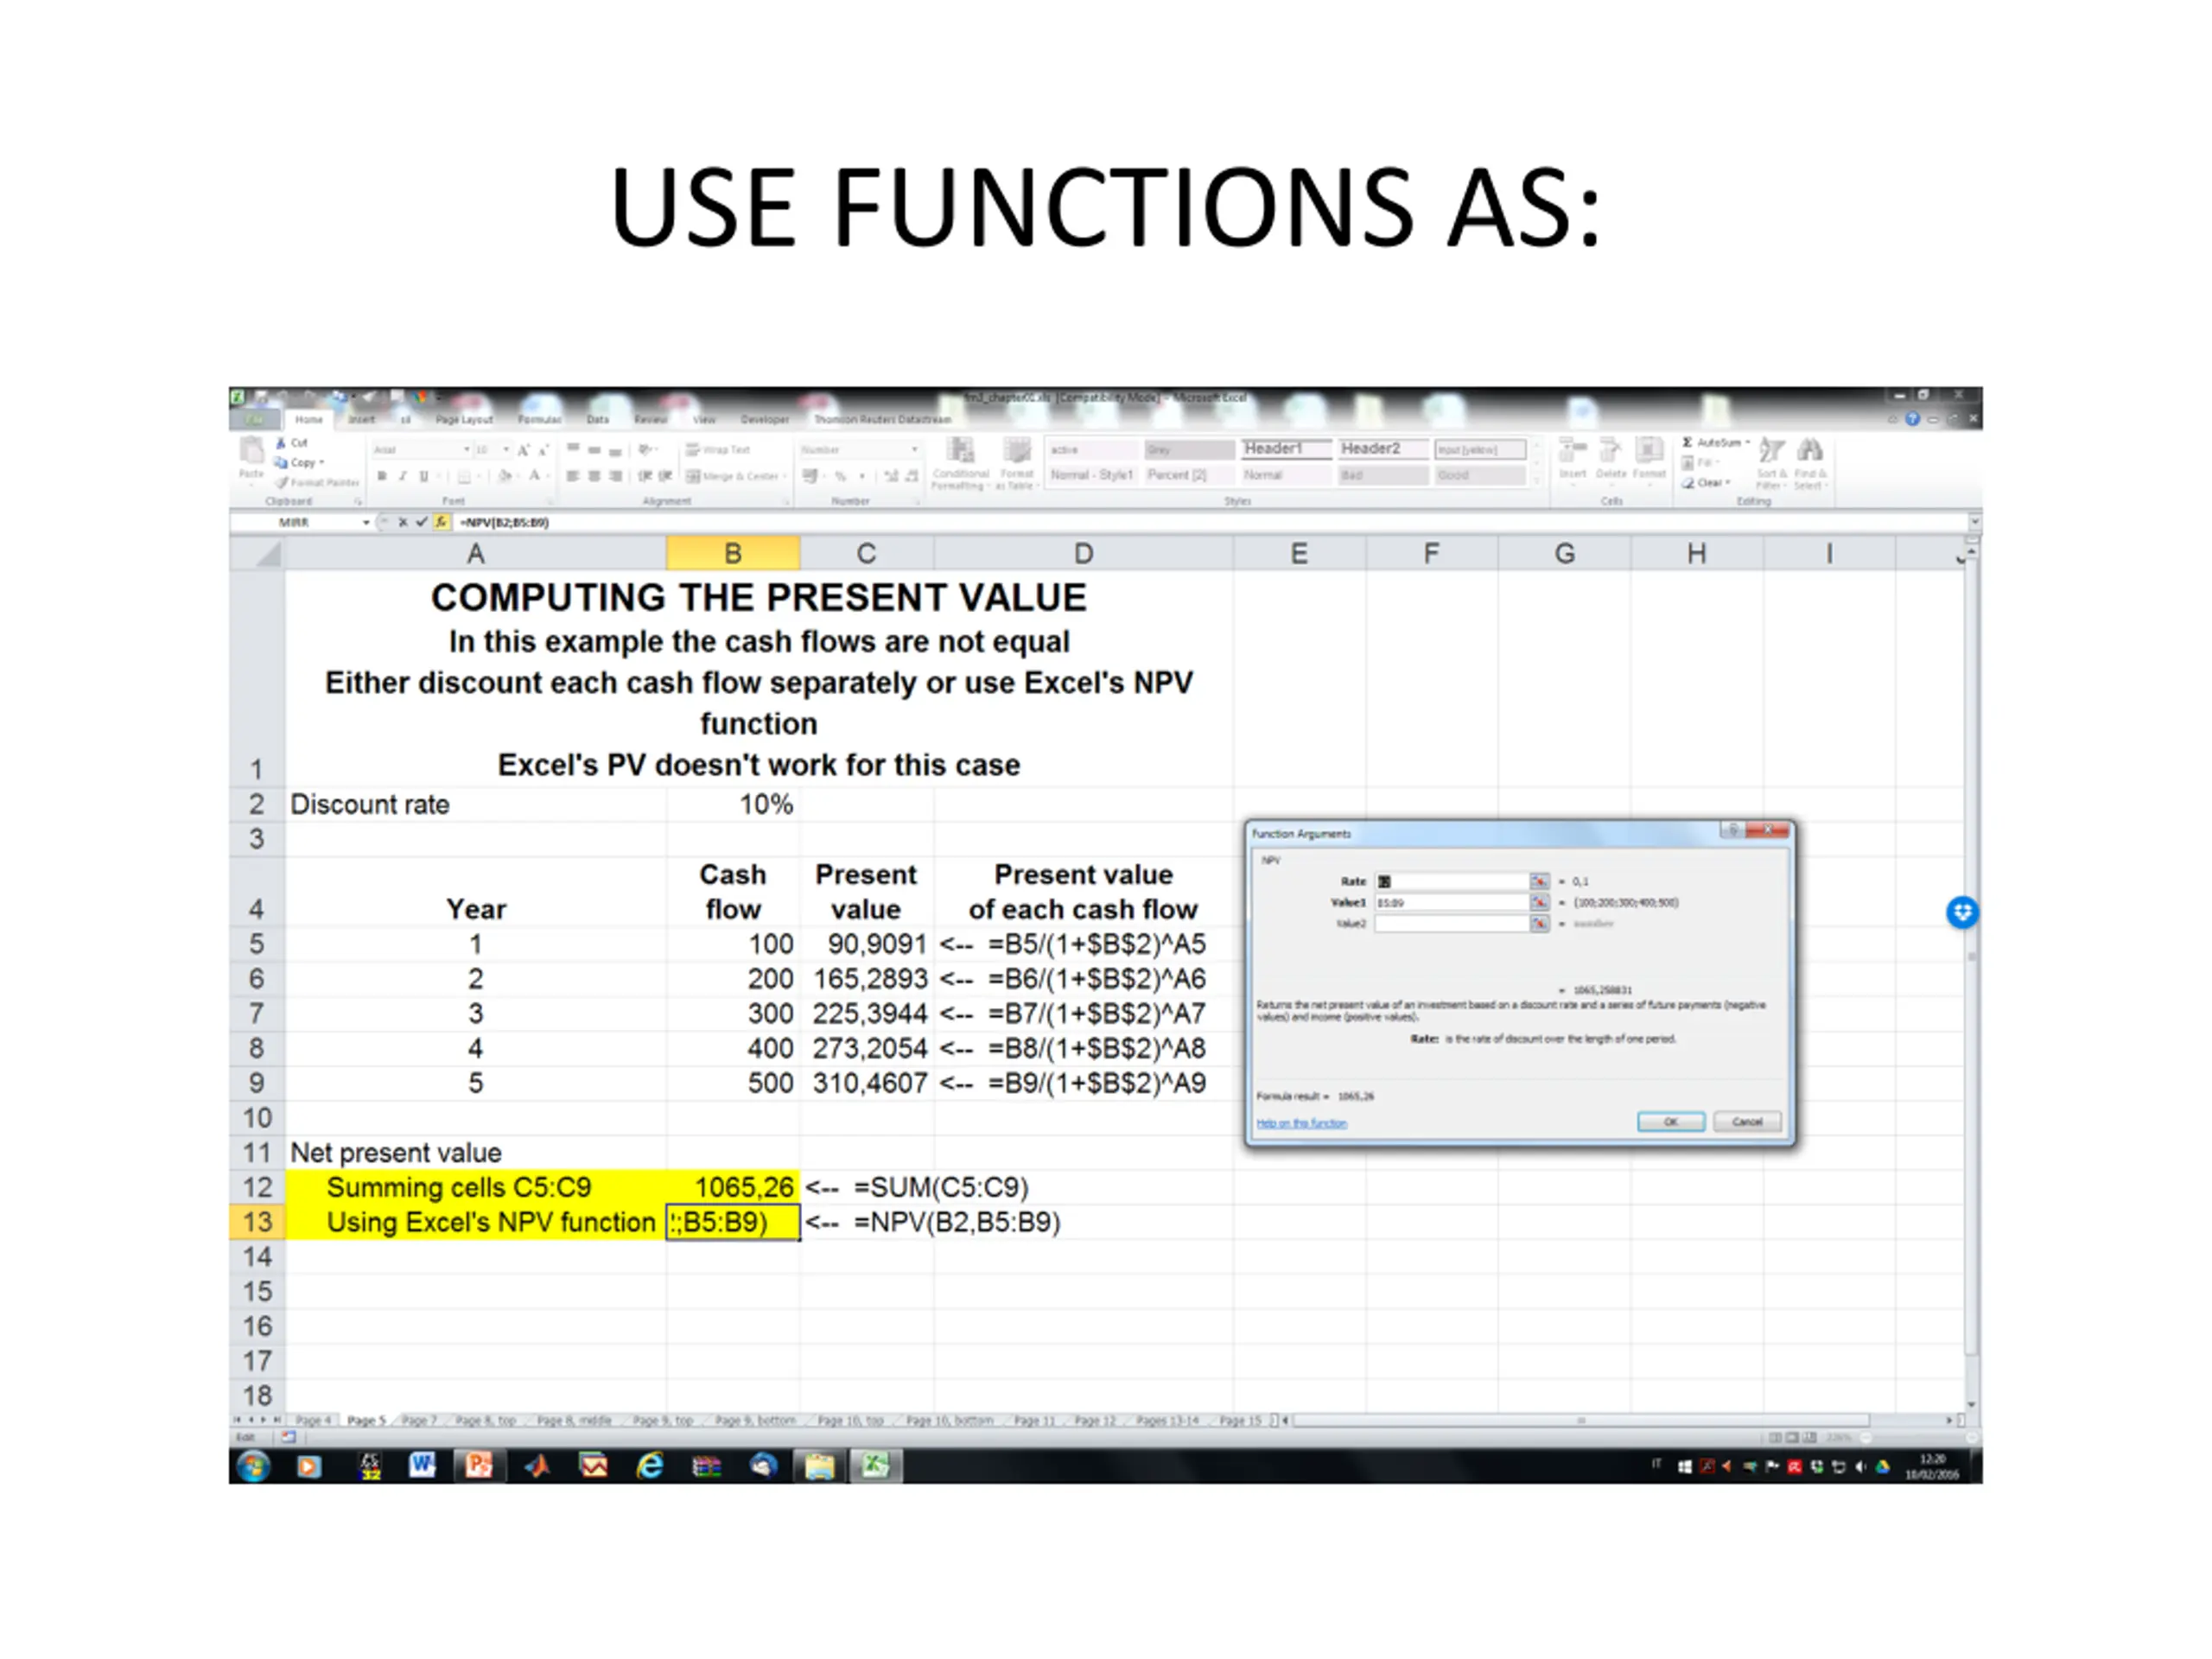Viewport: 2212px width, 1659px height.
Task: Select cell B13 being edited
Action: [733, 1222]
